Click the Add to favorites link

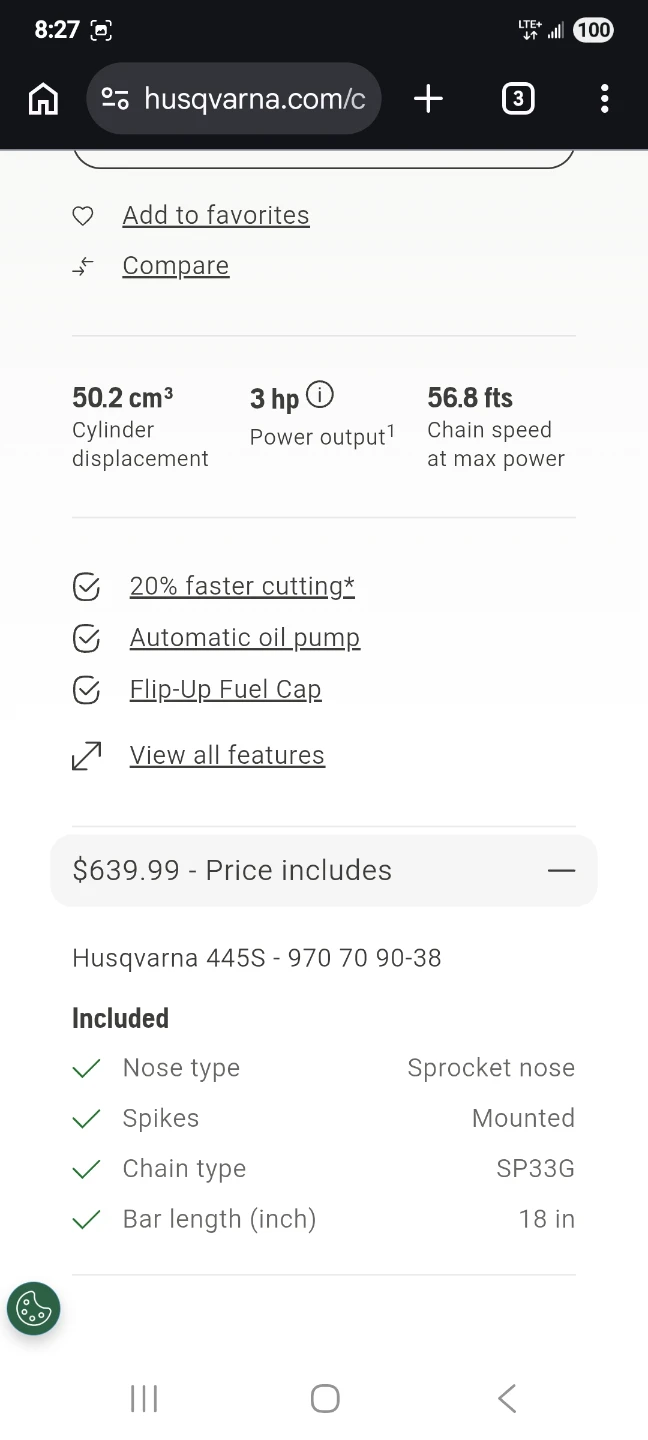click(x=216, y=215)
